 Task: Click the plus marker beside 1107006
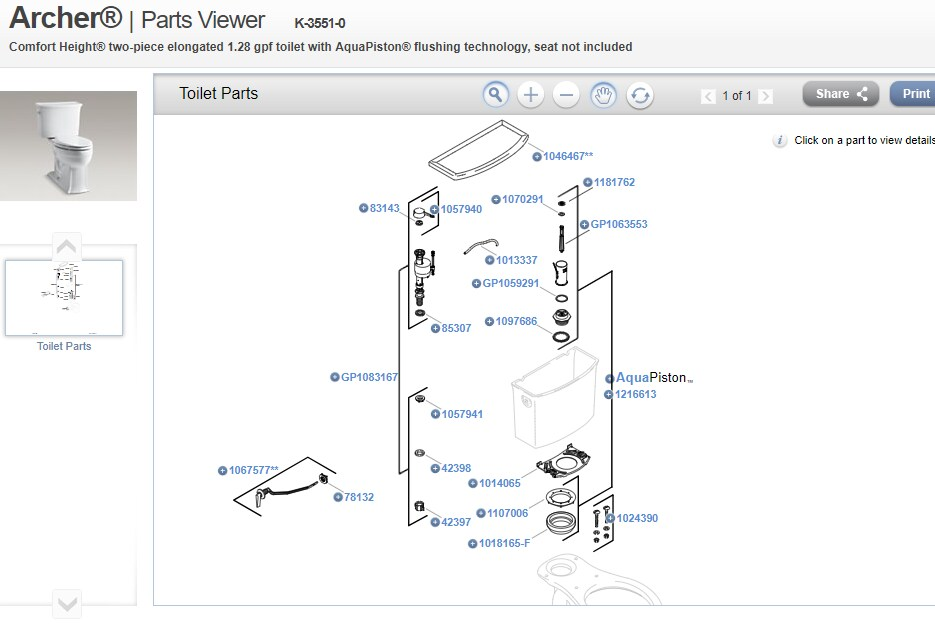481,513
